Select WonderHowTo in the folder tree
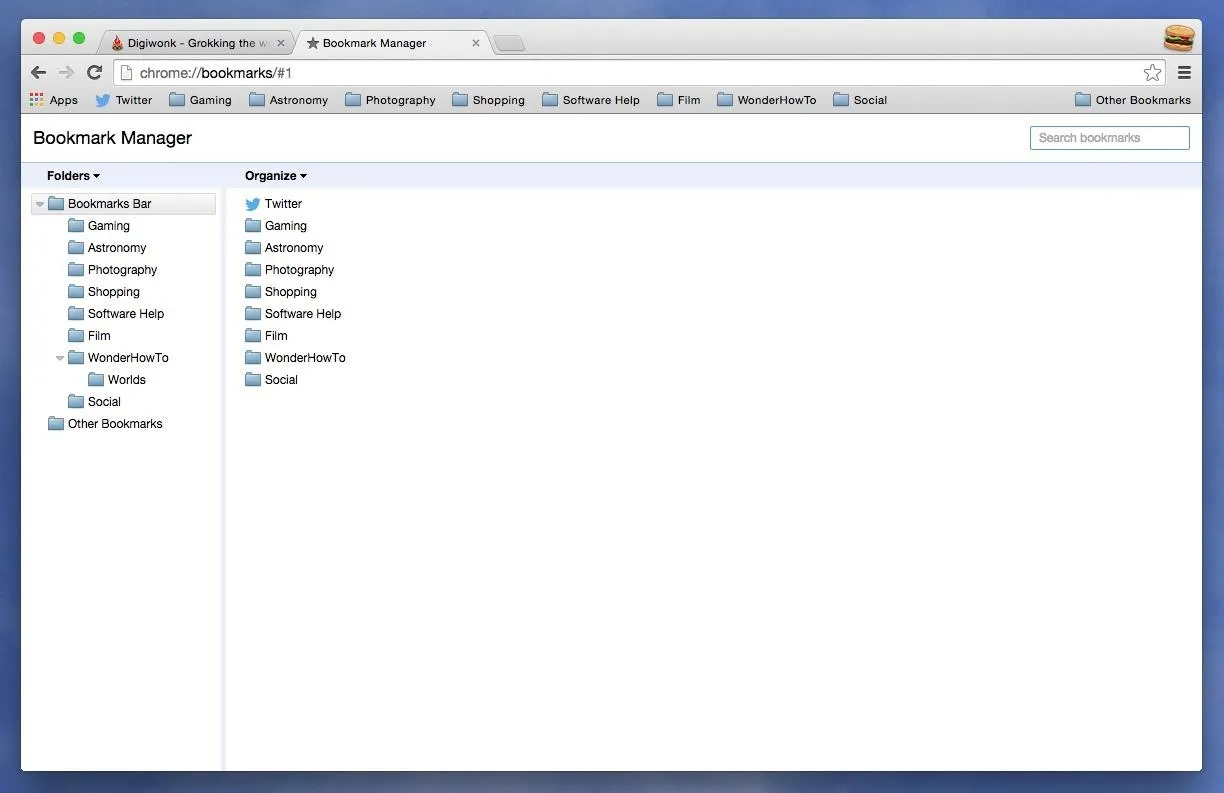The height and width of the screenshot is (793, 1224). coord(118,358)
